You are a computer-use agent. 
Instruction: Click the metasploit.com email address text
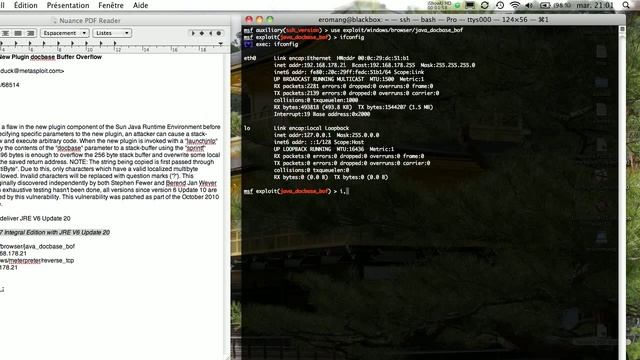31,71
